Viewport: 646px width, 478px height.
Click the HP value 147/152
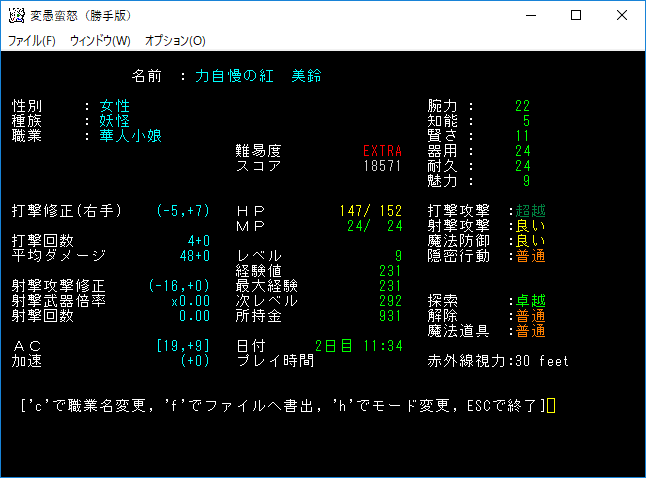pos(370,211)
